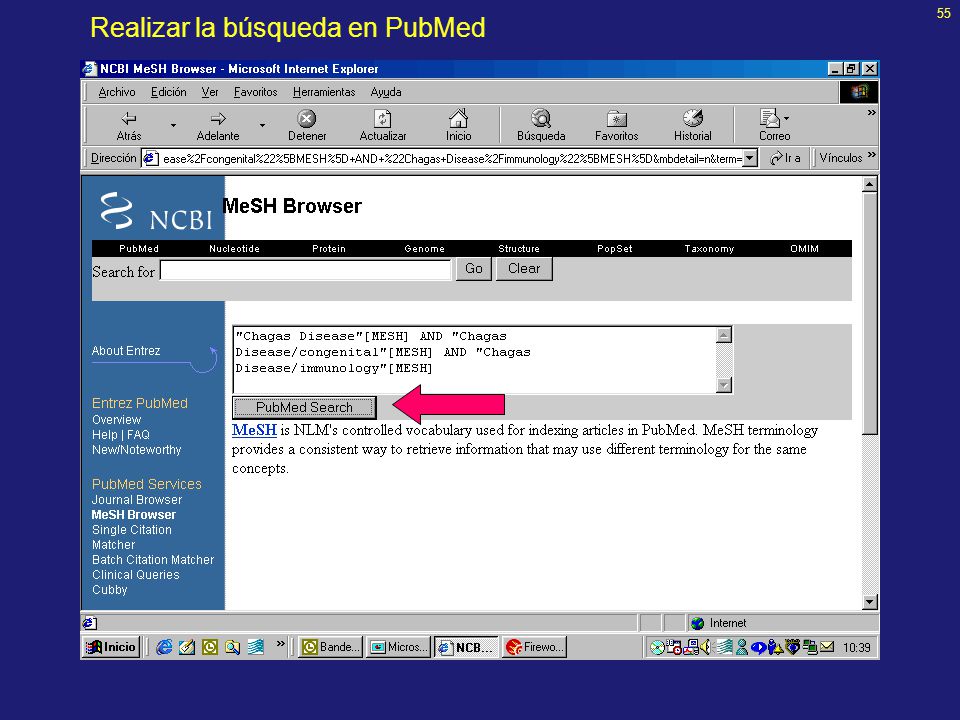Image resolution: width=960 pixels, height=720 pixels.
Task: Expand the Vínculos links chevron
Action: coord(871,155)
